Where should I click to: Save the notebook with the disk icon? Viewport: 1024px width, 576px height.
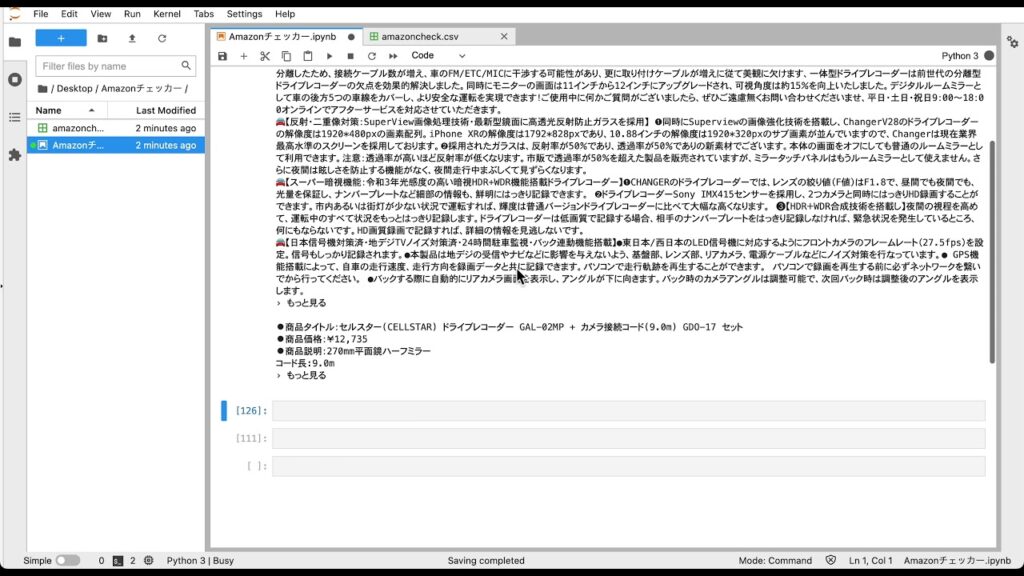click(222, 57)
